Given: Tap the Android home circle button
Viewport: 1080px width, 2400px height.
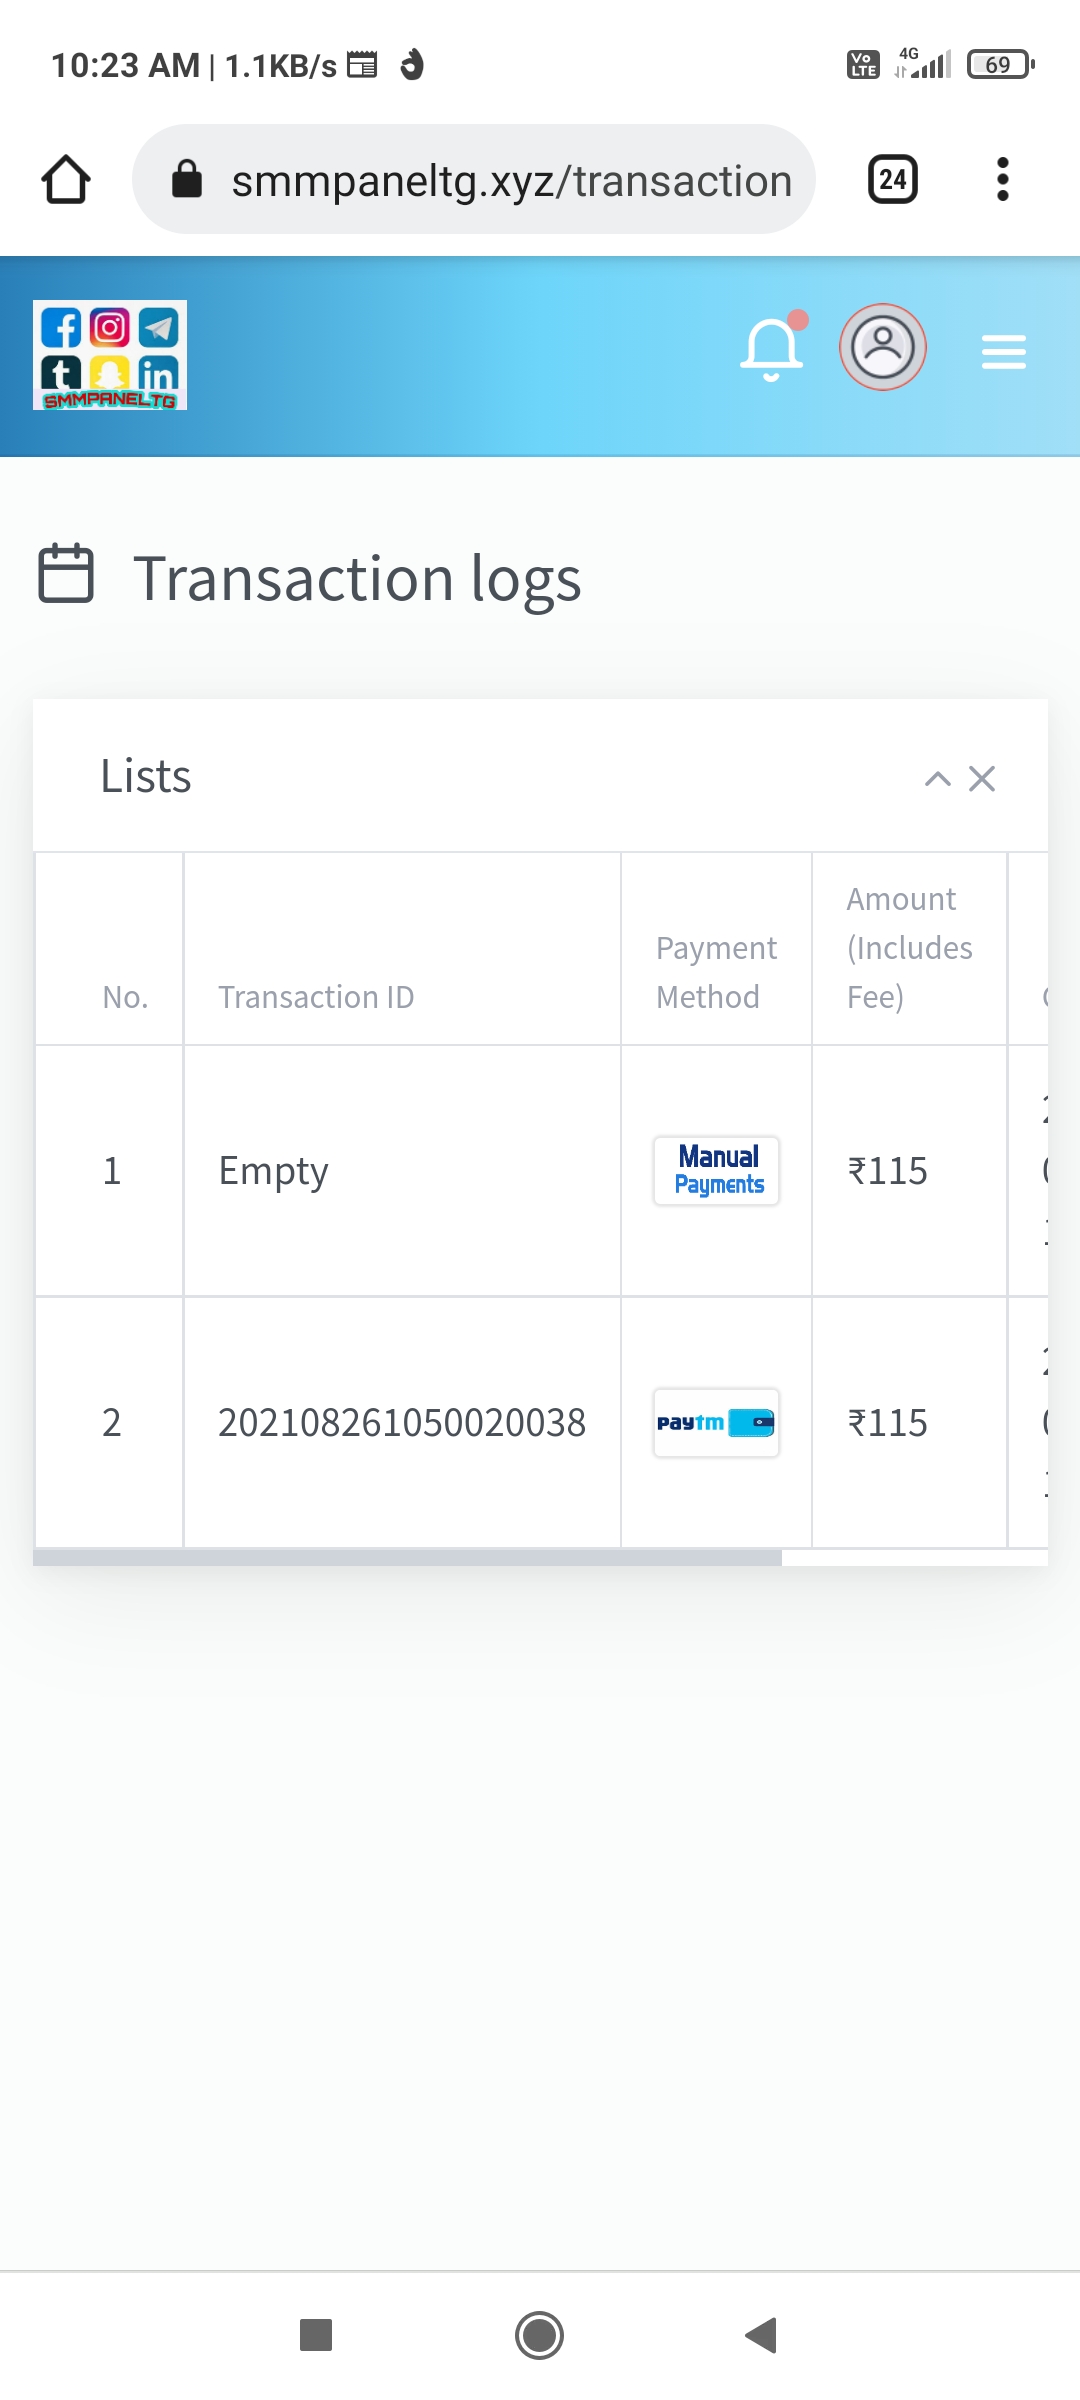Looking at the screenshot, I should [540, 2335].
